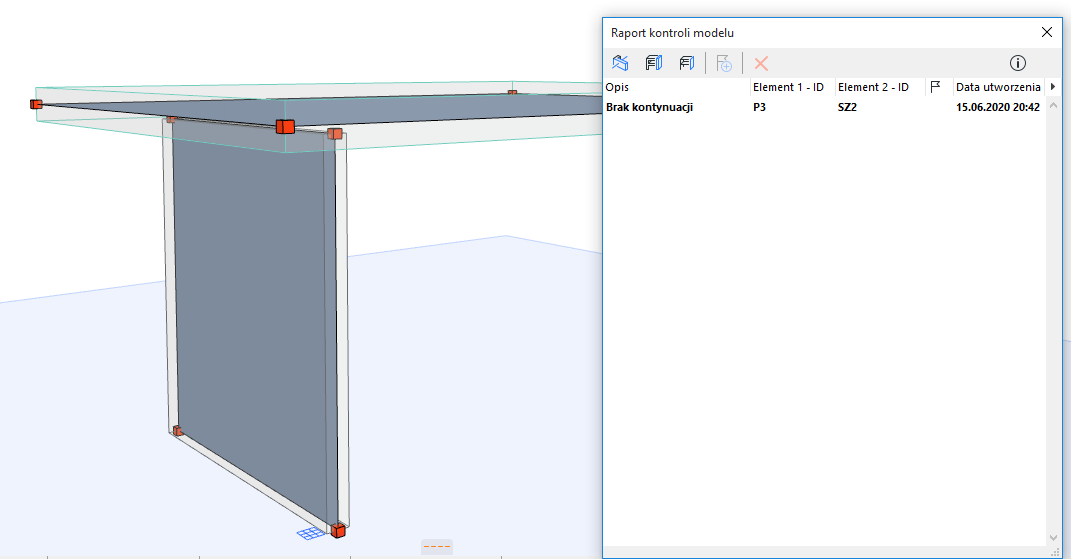Select the Brak kontynuacji report row
The width and height of the screenshot is (1071, 559).
[x=824, y=107]
